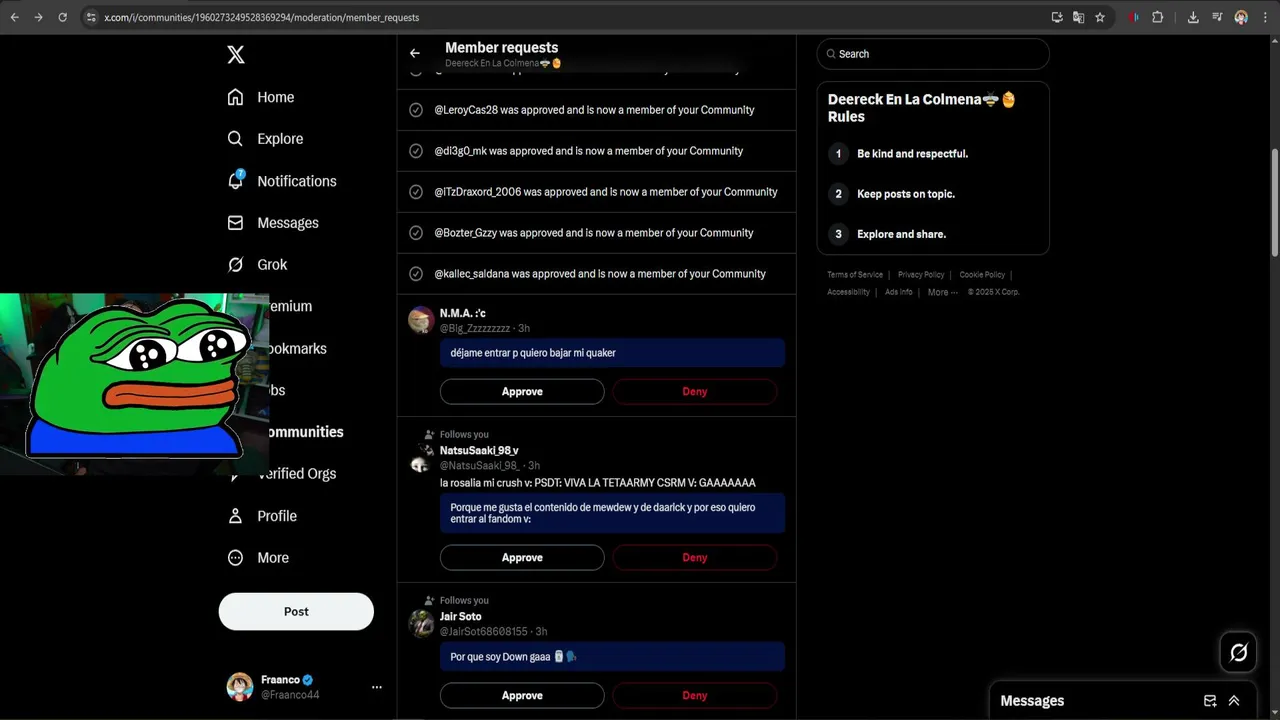Open Chrome profile avatar
This screenshot has width=1280, height=720.
pos(1241,17)
